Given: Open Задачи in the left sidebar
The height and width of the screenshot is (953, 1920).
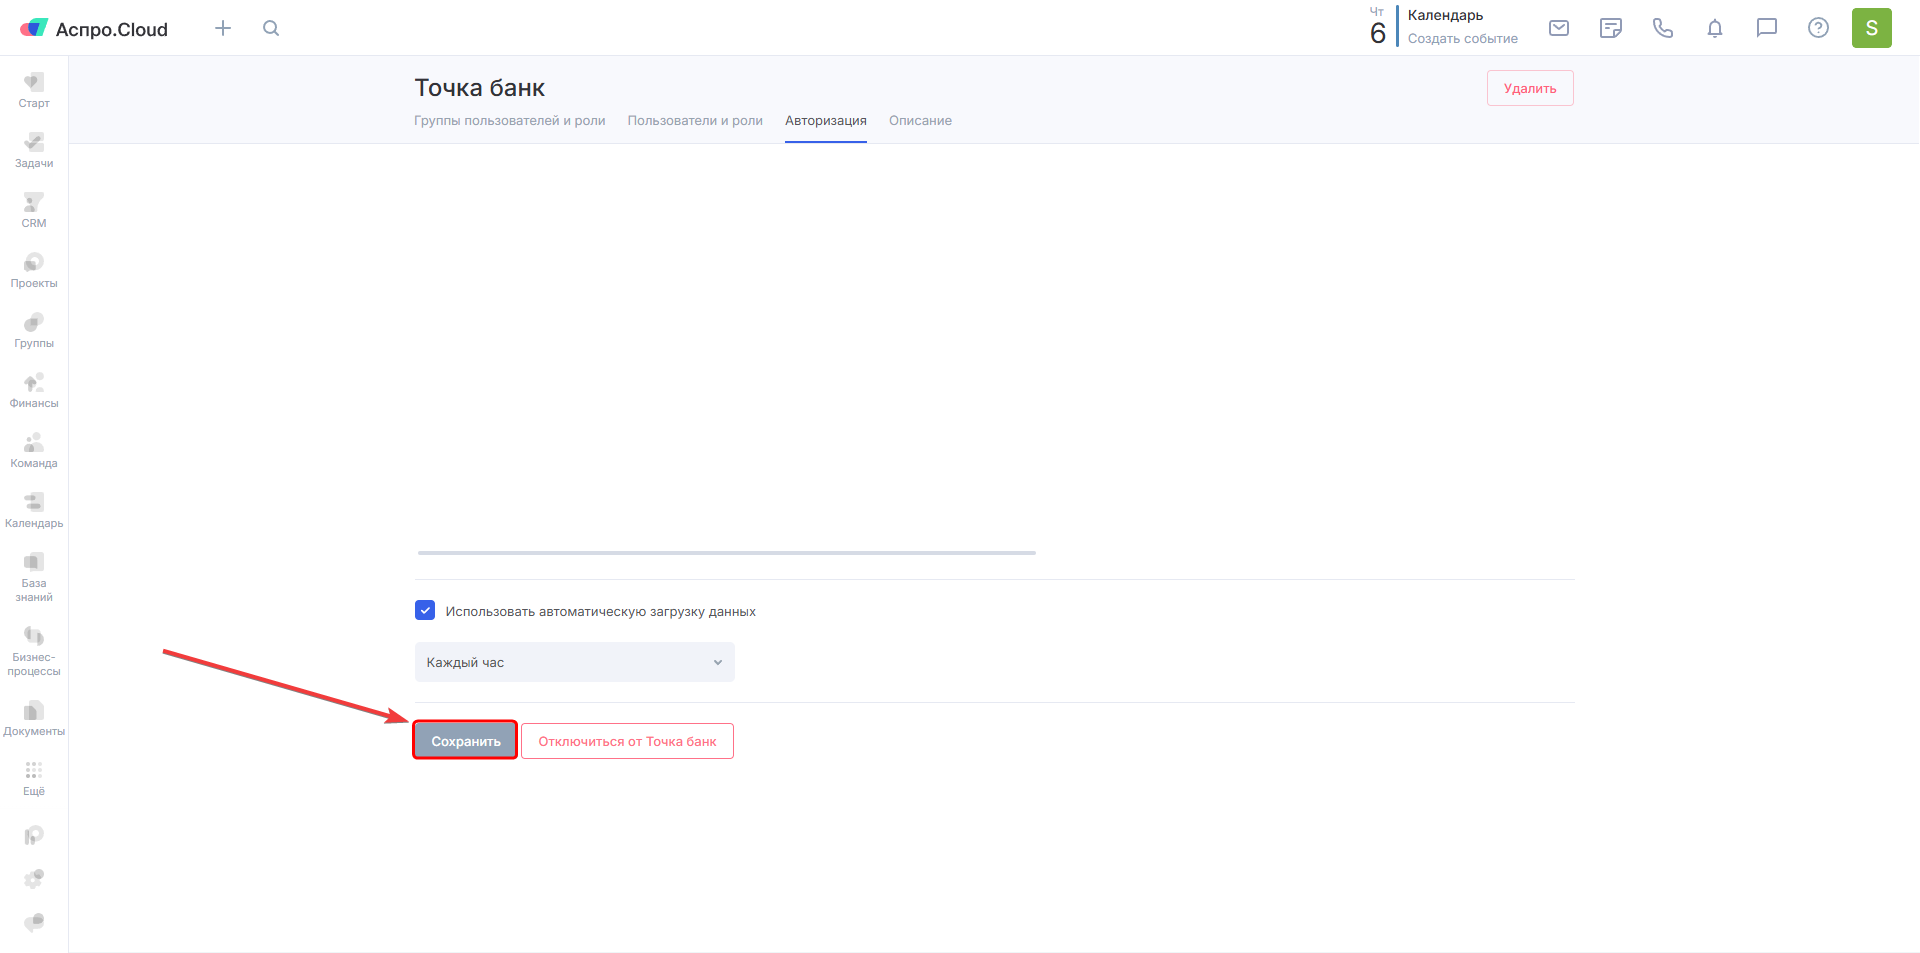Looking at the screenshot, I should 34,150.
